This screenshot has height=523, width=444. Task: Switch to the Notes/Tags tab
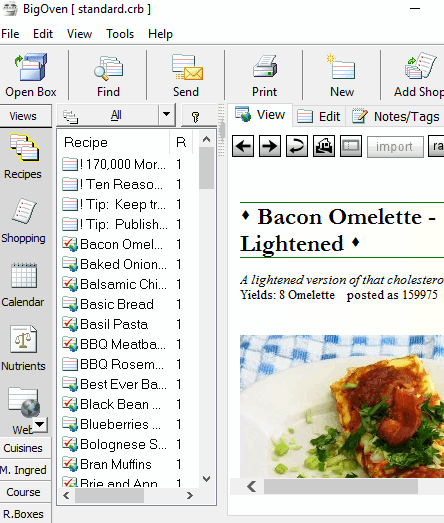[x=396, y=116]
